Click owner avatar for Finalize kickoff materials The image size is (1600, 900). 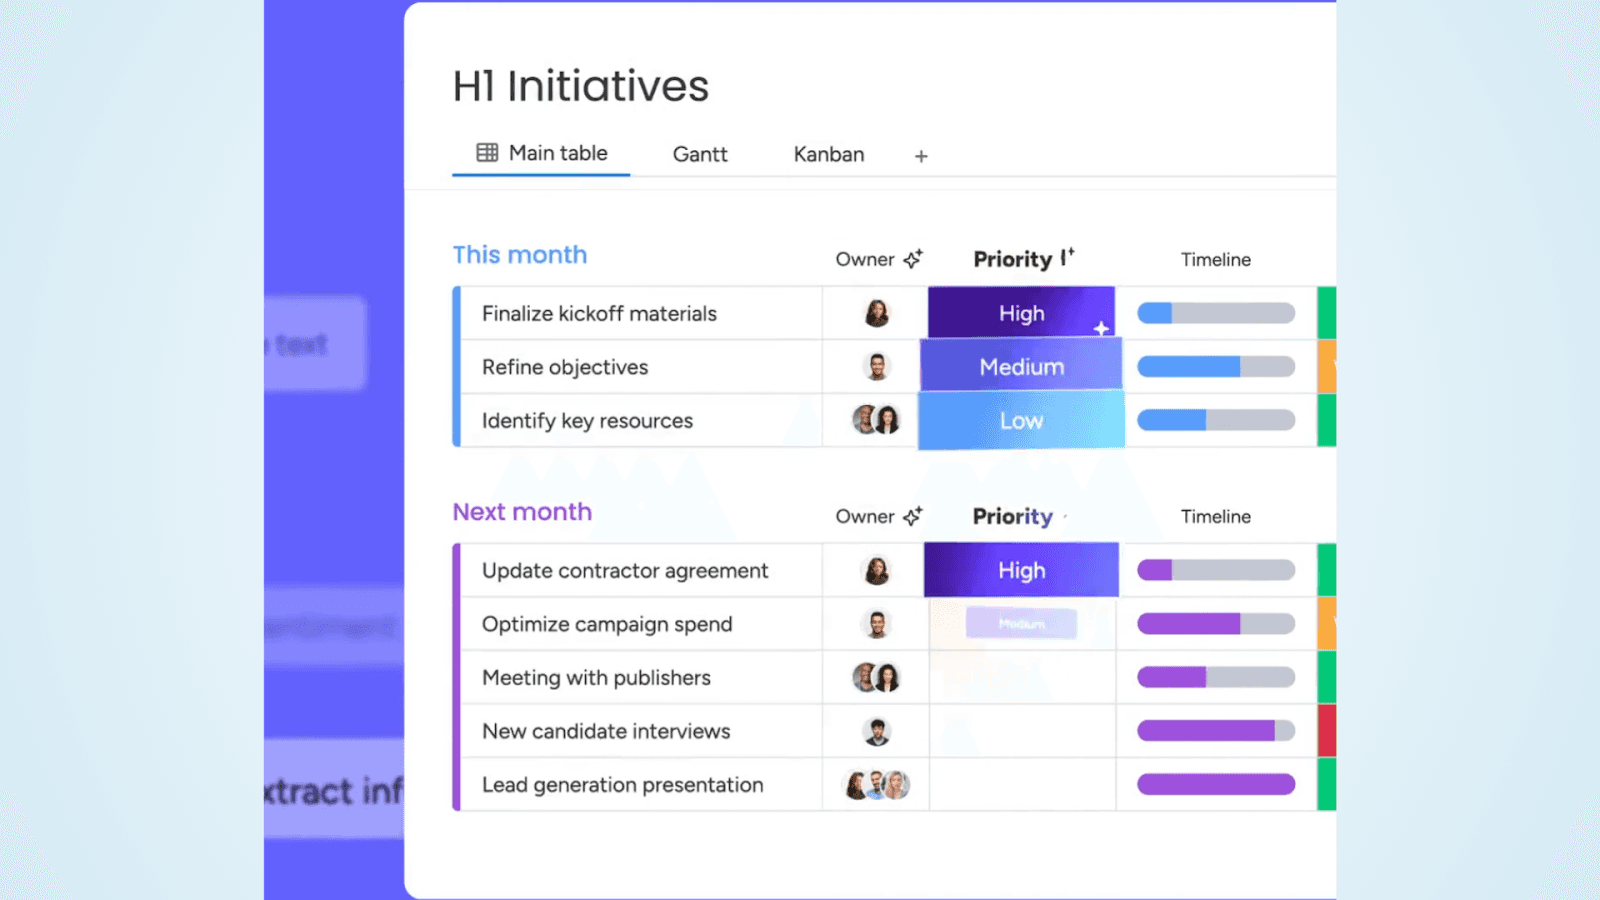pos(877,313)
